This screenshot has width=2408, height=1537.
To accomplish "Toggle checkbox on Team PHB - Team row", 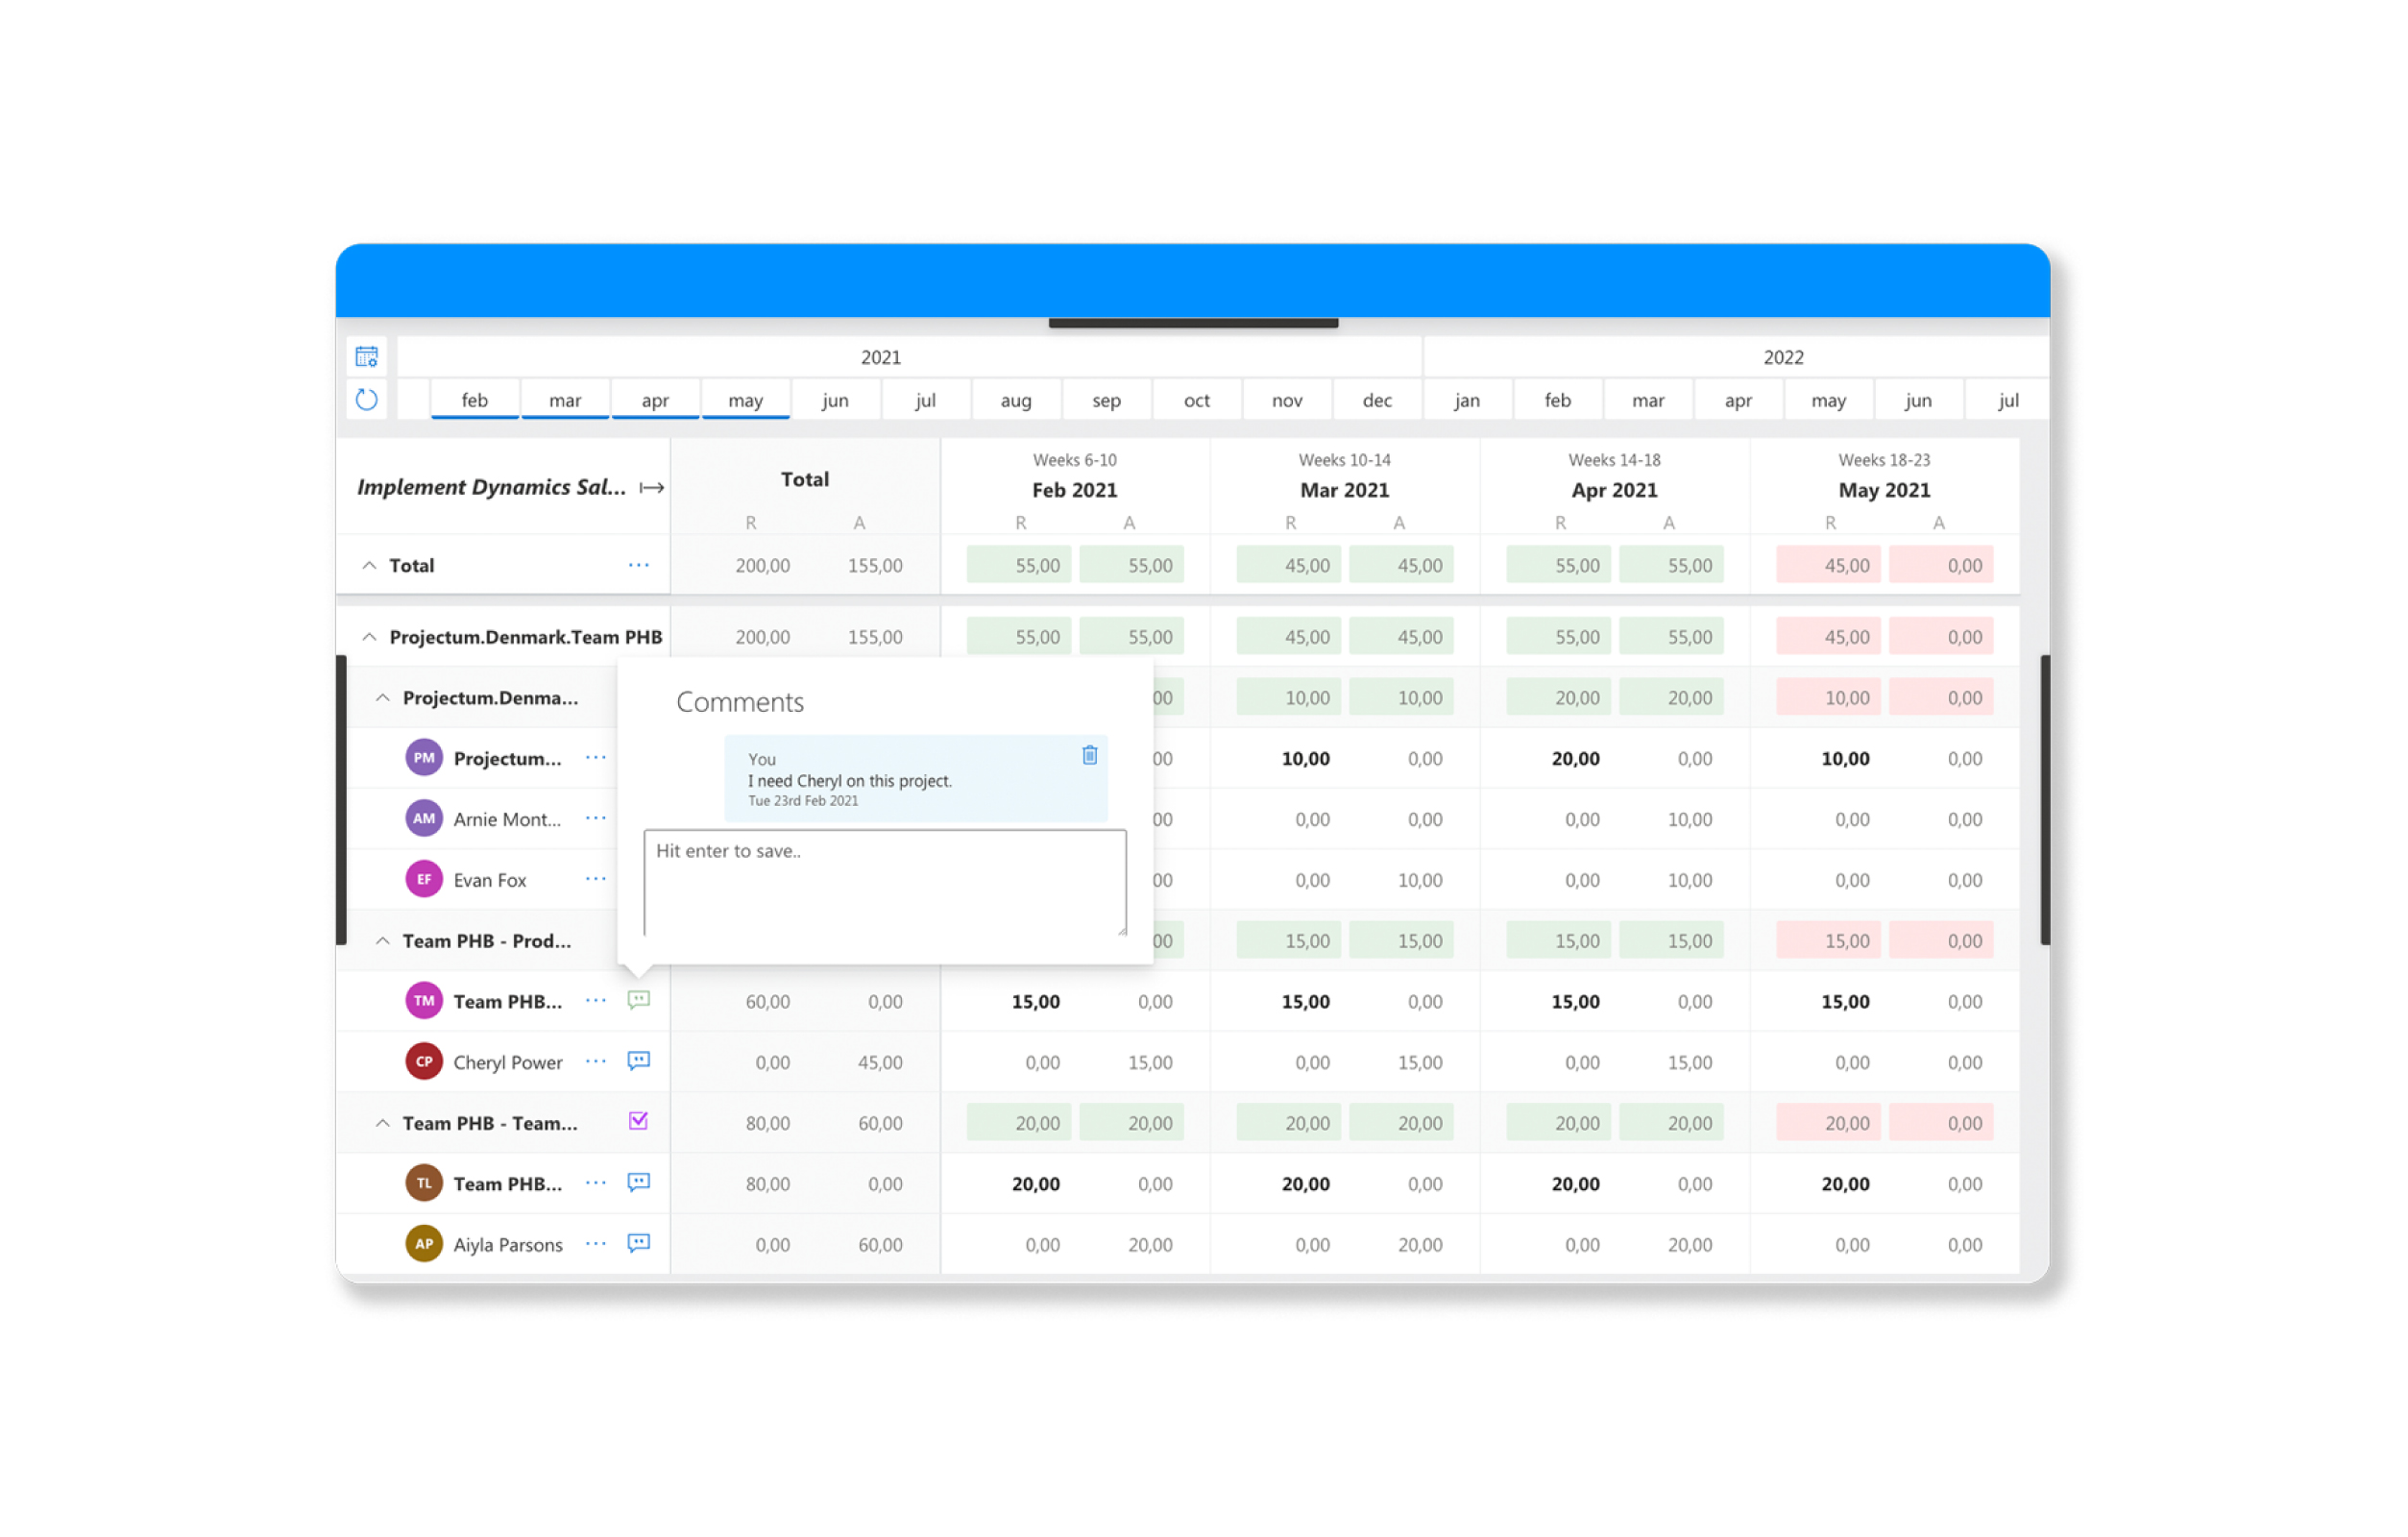I will pyautogui.click(x=638, y=1121).
